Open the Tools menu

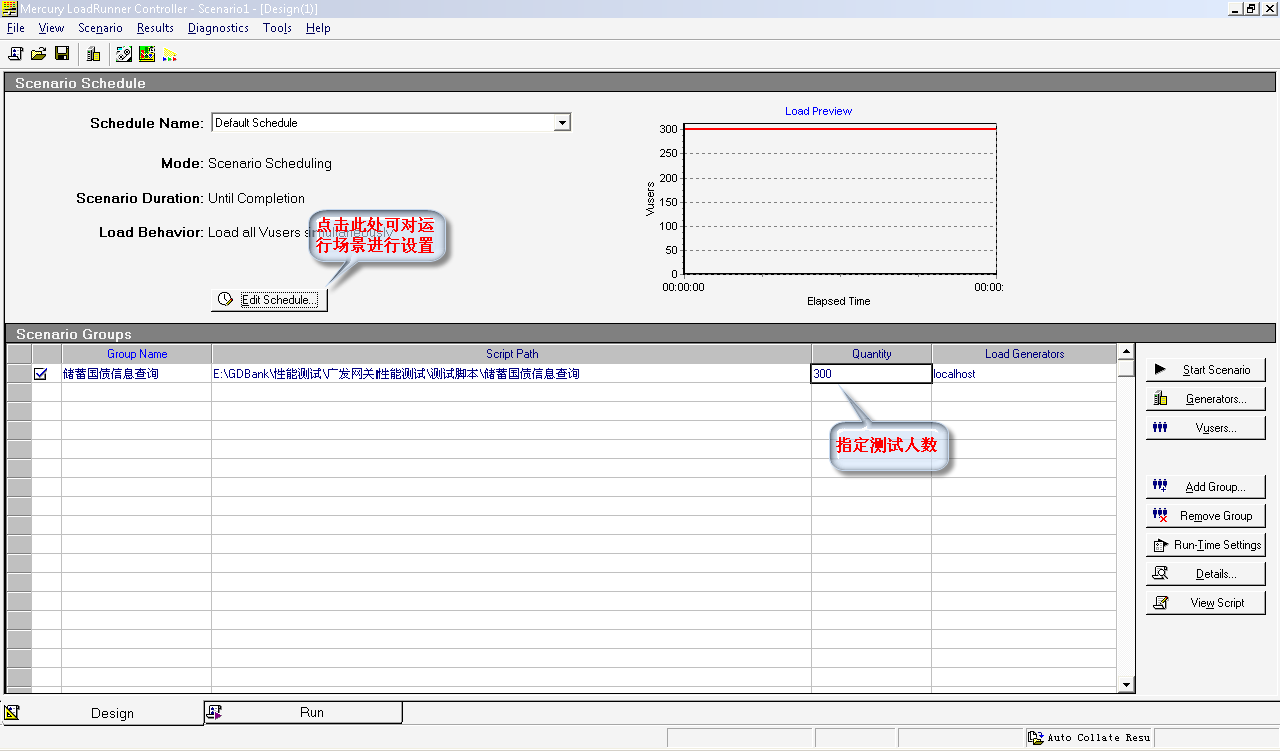[x=277, y=28]
